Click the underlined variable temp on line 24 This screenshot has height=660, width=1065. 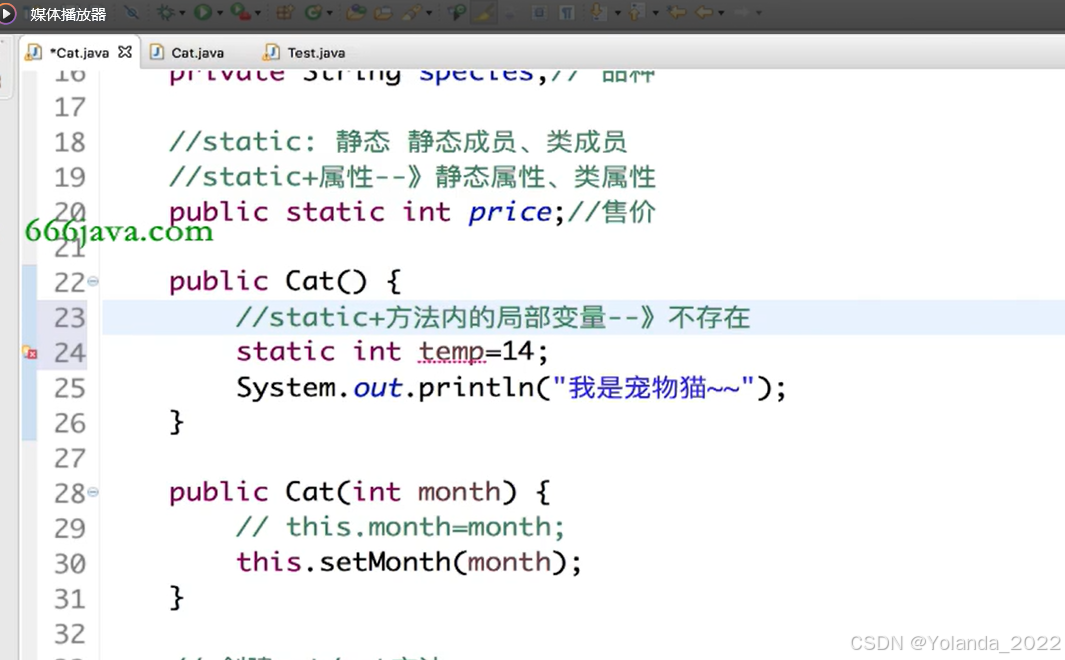pos(451,352)
